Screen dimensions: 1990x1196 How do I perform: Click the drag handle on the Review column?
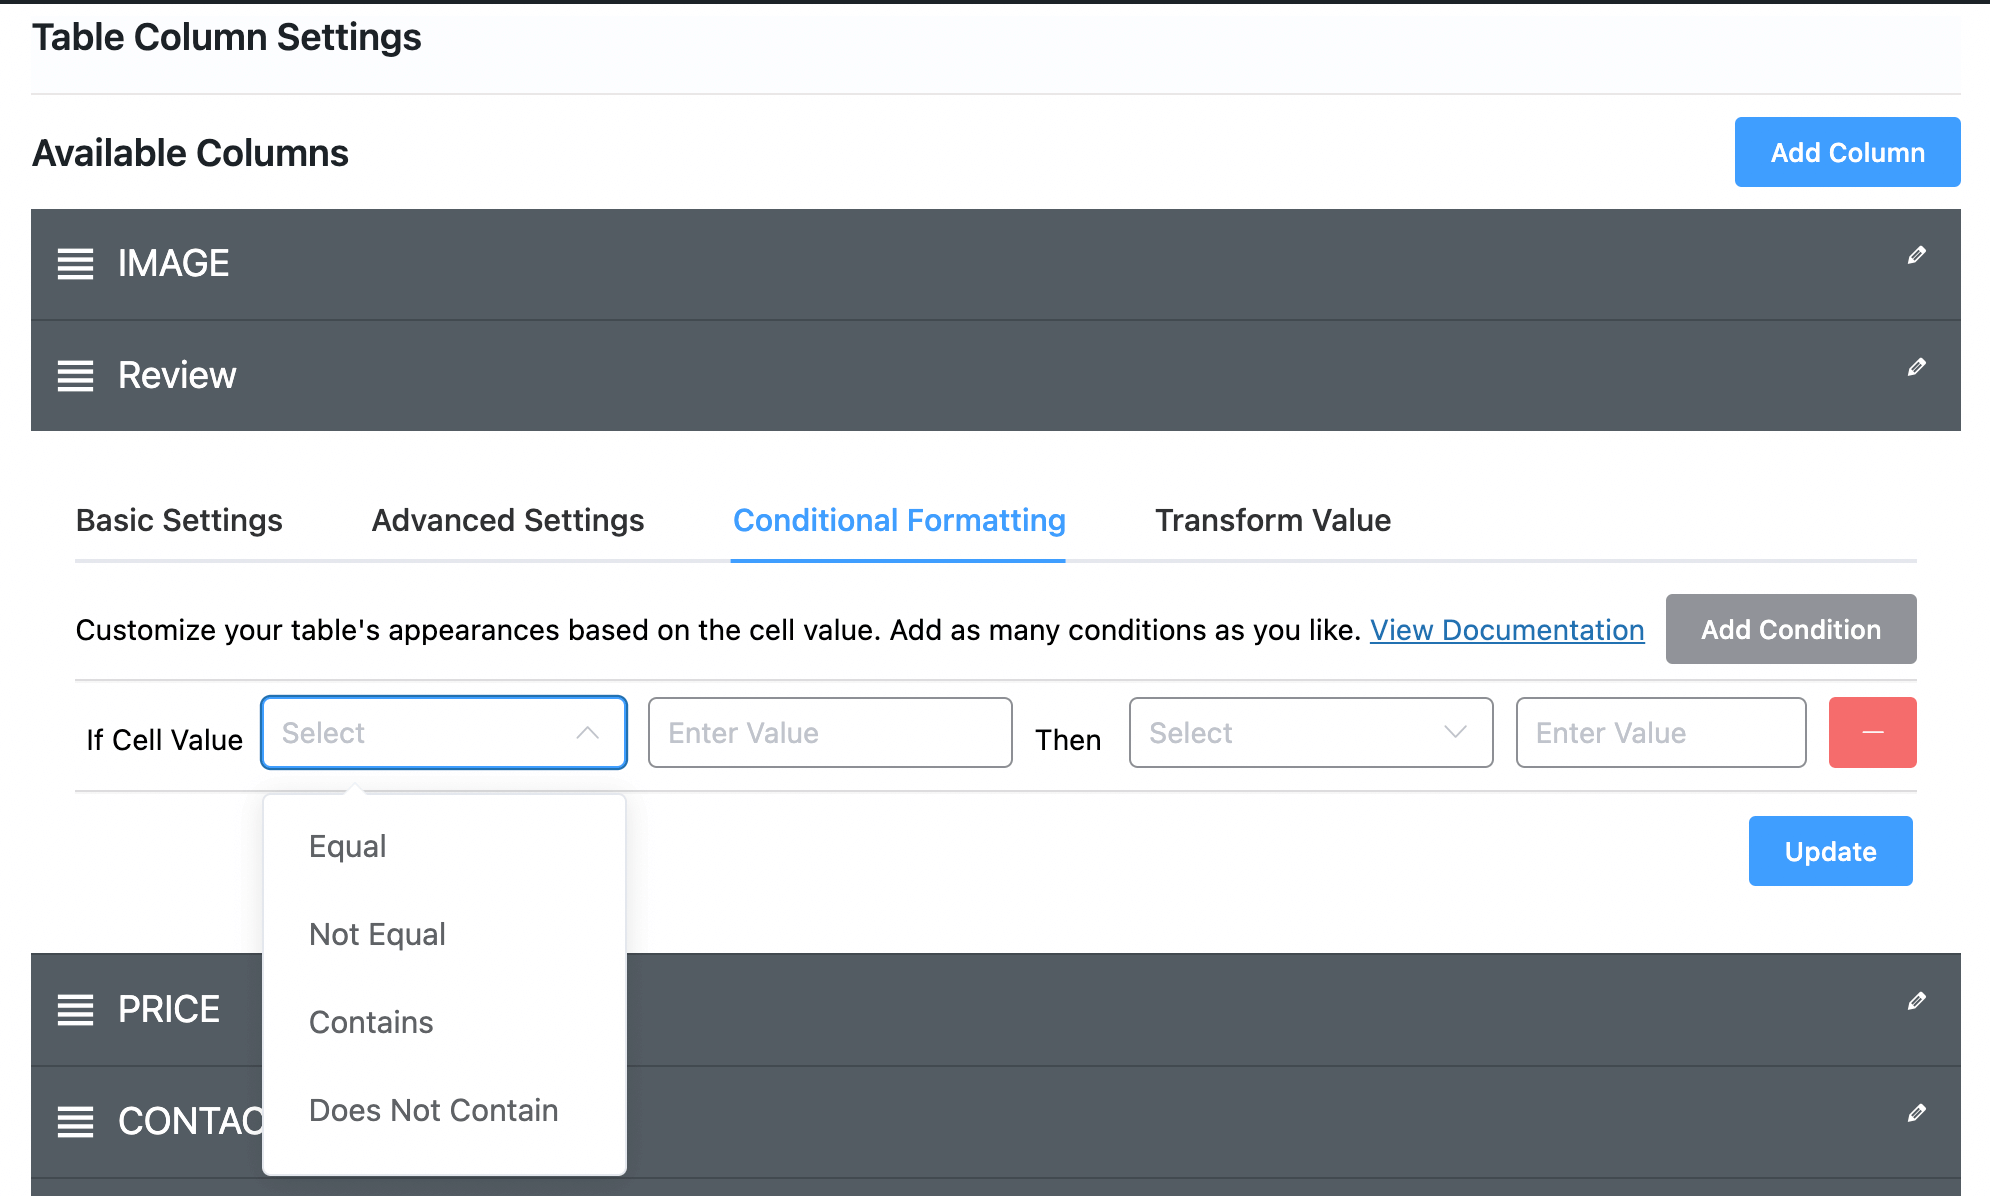click(x=75, y=376)
